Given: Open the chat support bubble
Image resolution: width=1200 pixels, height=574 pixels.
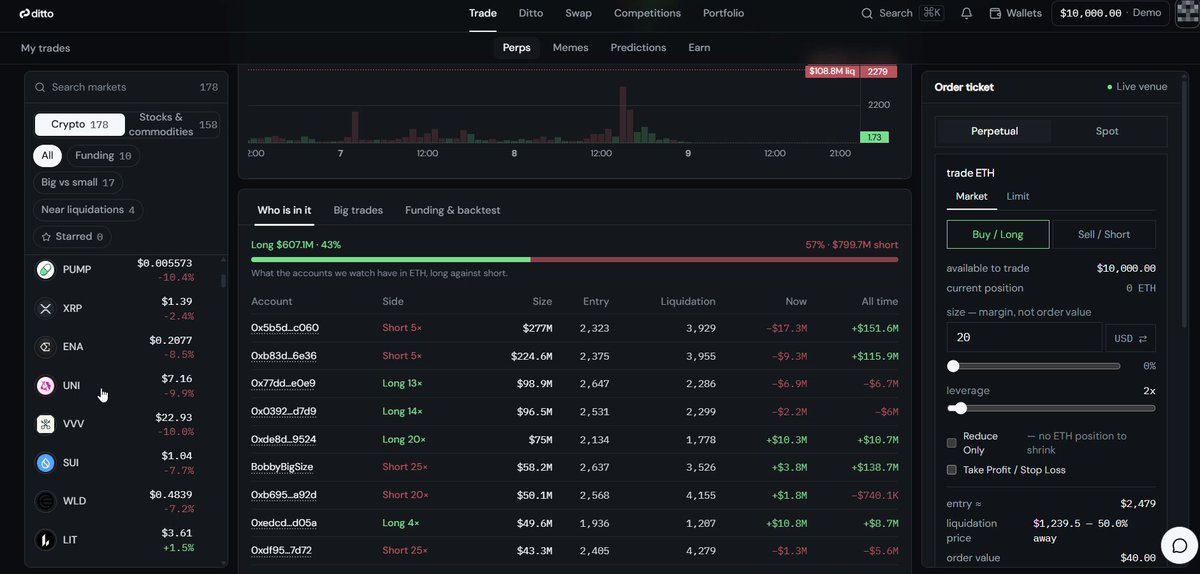Looking at the screenshot, I should pos(1179,546).
